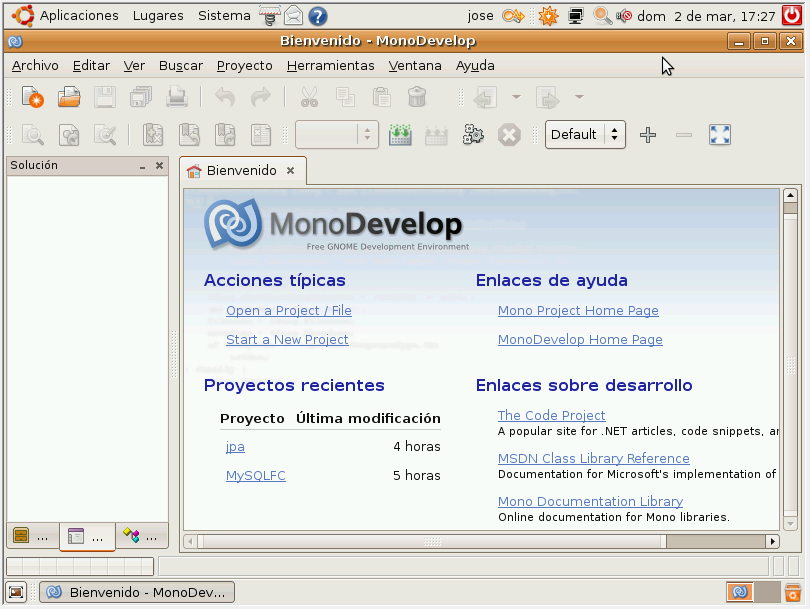Create a new file with the toolbar icon
This screenshot has height=609, width=810.
coord(33,97)
